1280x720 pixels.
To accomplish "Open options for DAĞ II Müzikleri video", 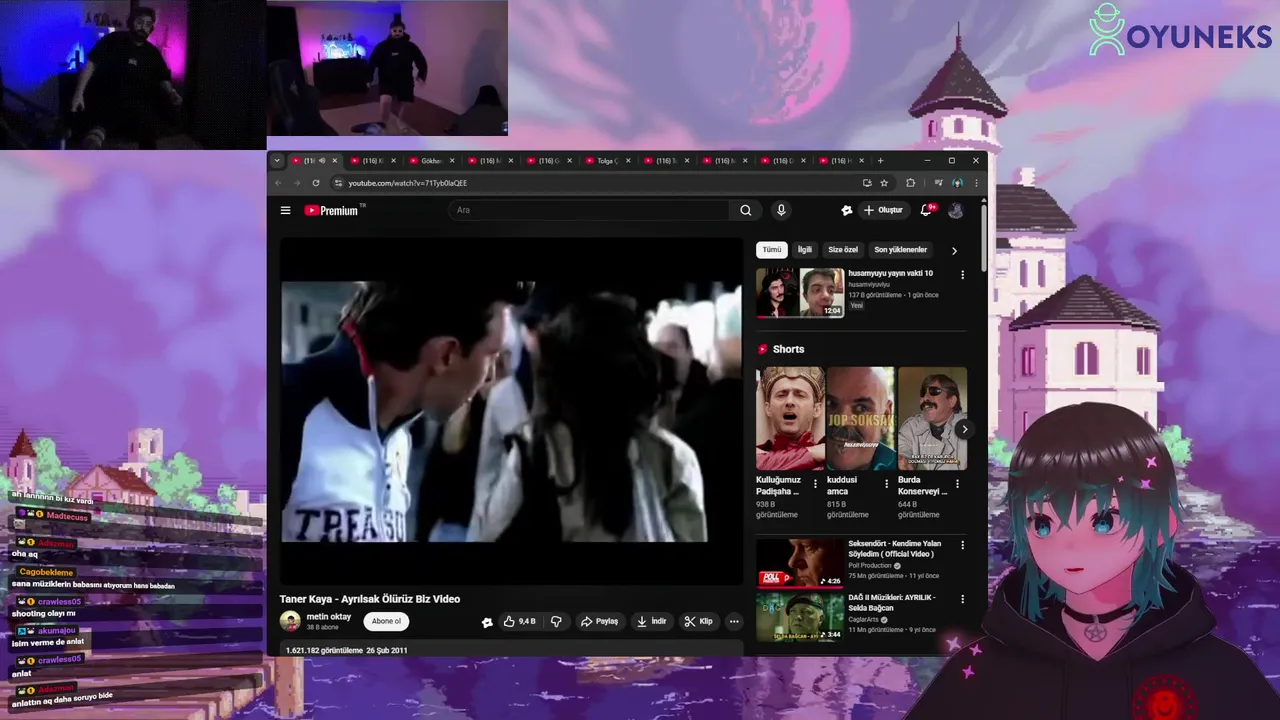I will [x=963, y=599].
